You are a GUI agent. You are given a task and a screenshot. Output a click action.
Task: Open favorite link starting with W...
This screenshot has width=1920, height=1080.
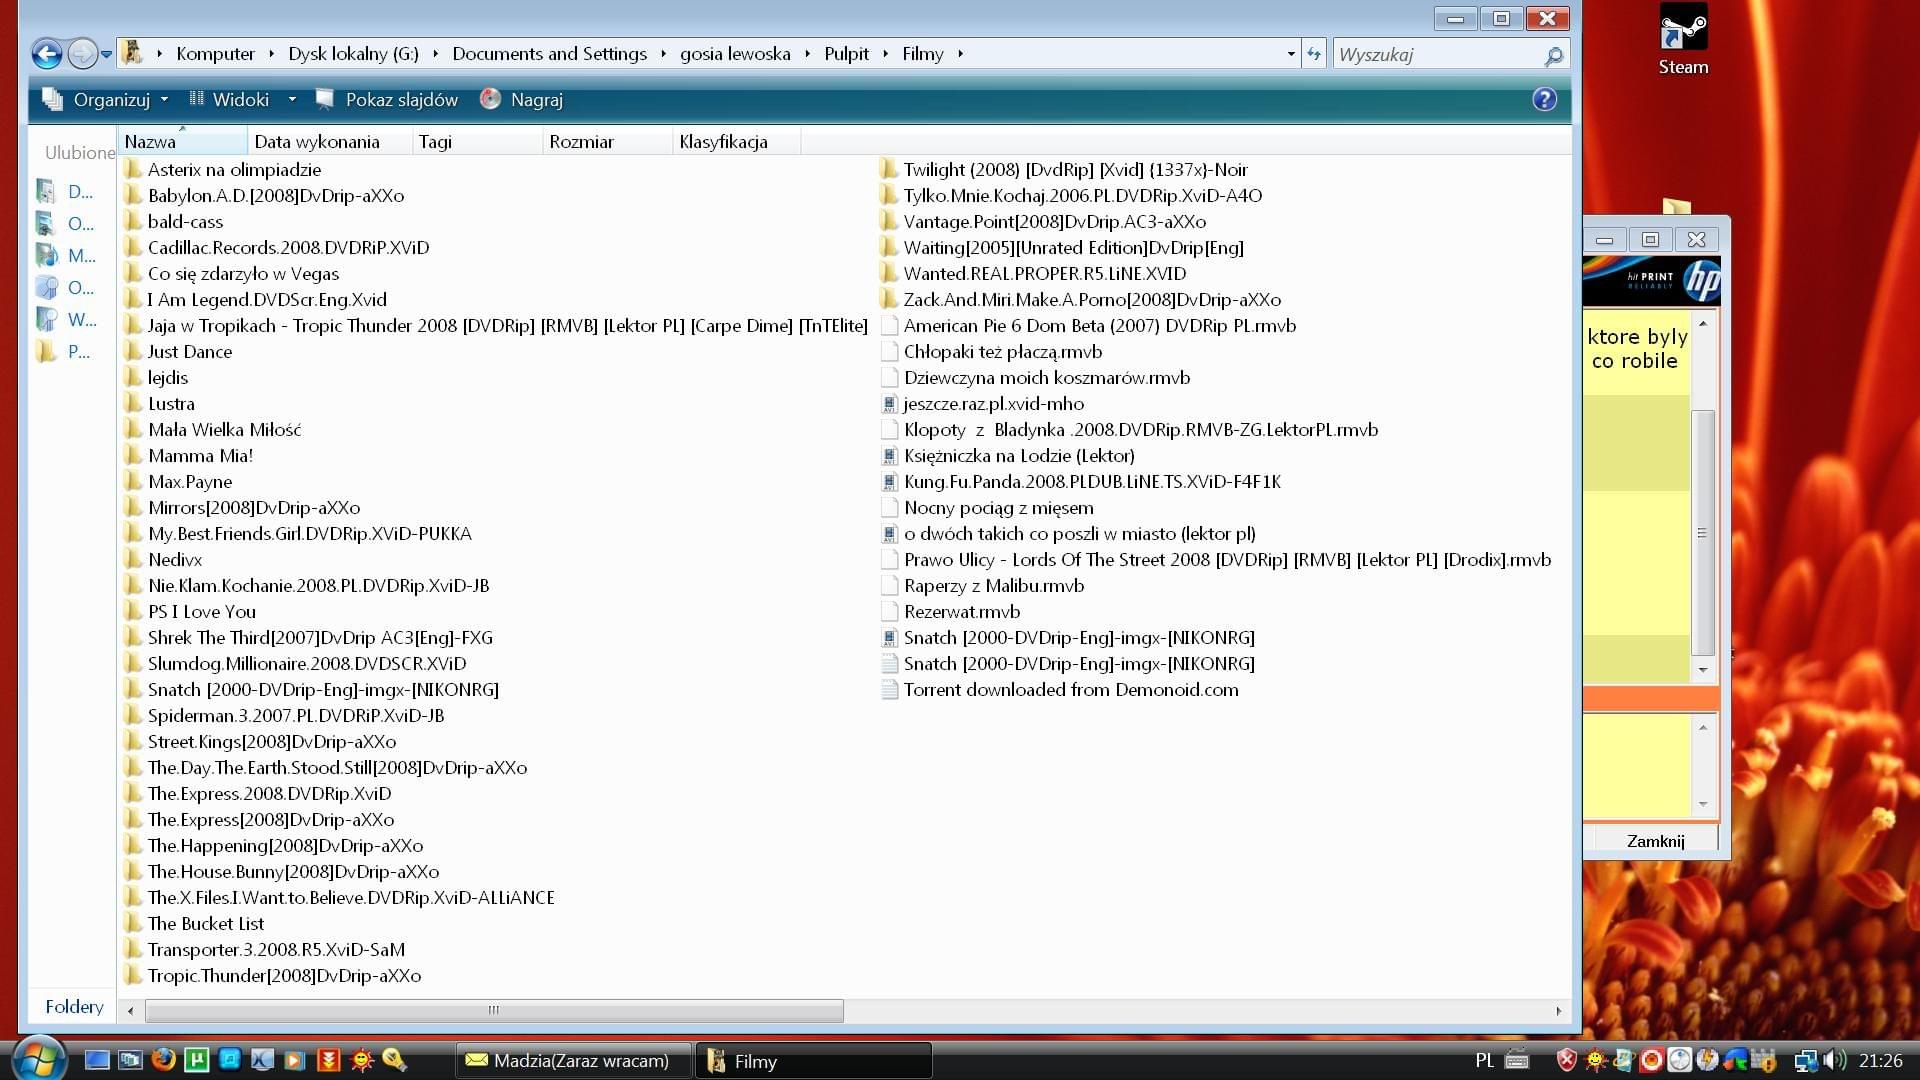tap(66, 320)
